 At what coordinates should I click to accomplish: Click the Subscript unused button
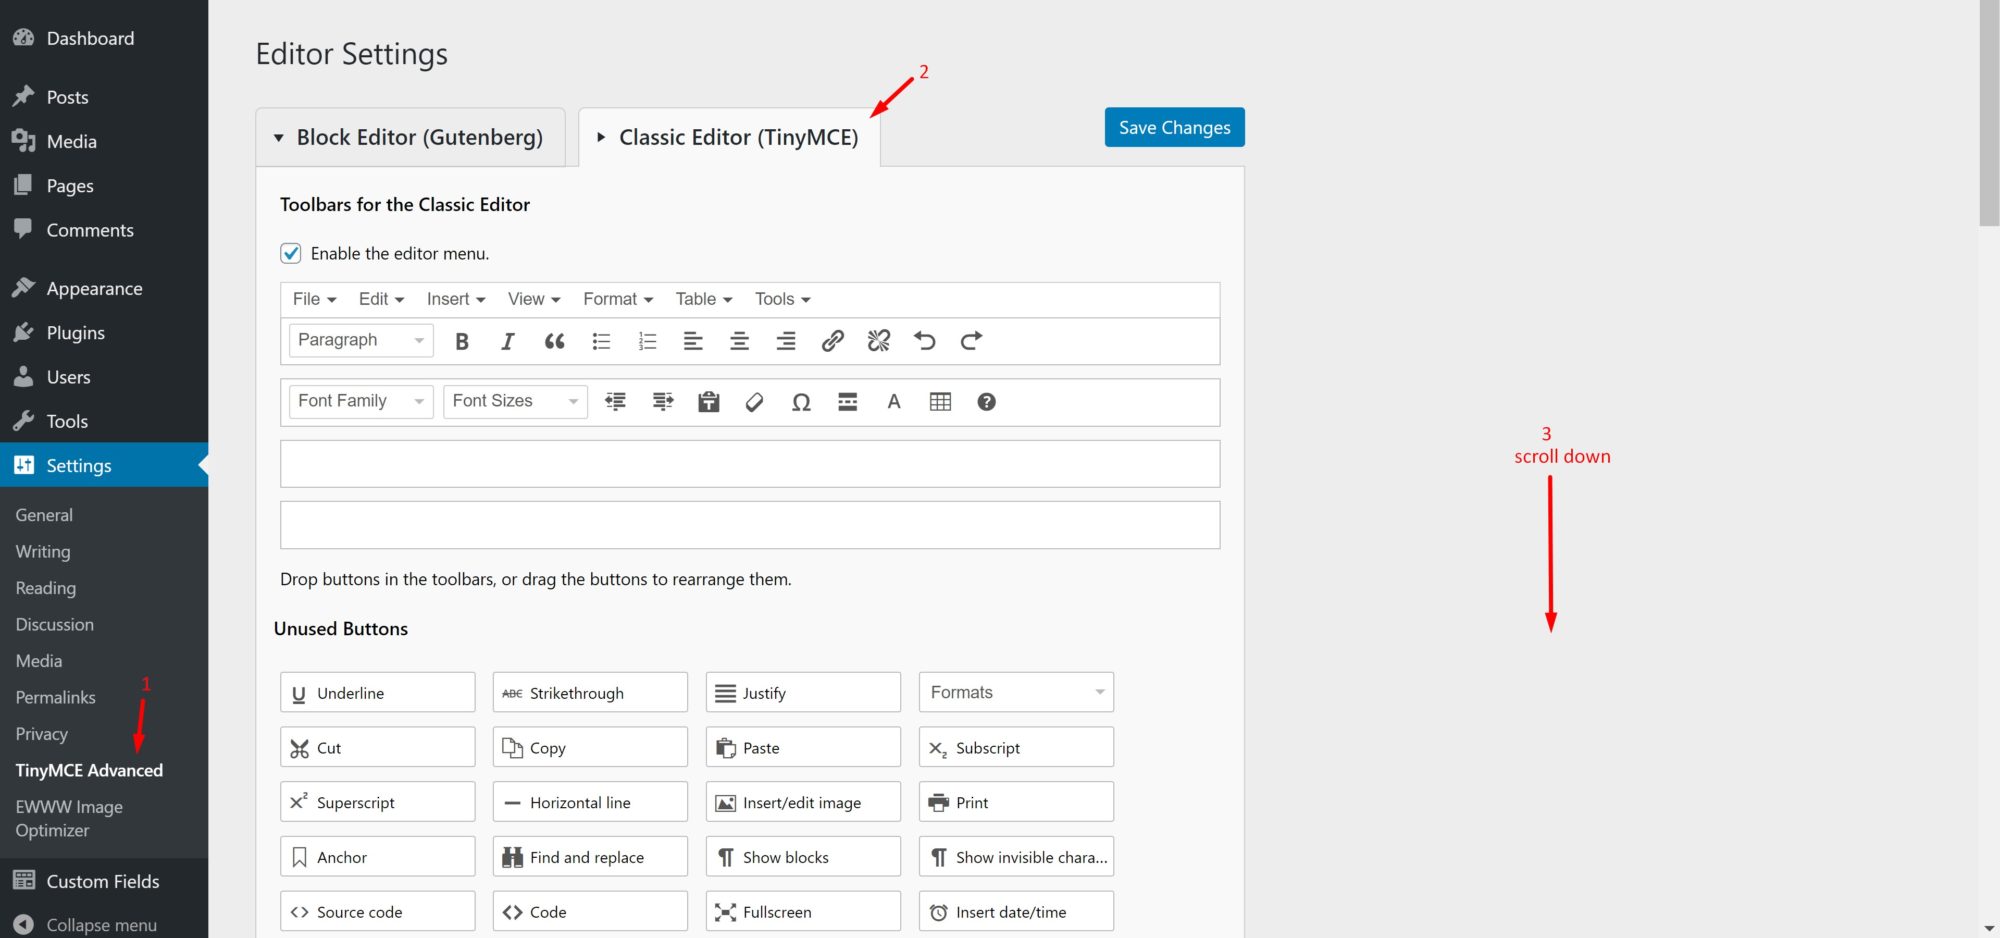coord(1016,747)
